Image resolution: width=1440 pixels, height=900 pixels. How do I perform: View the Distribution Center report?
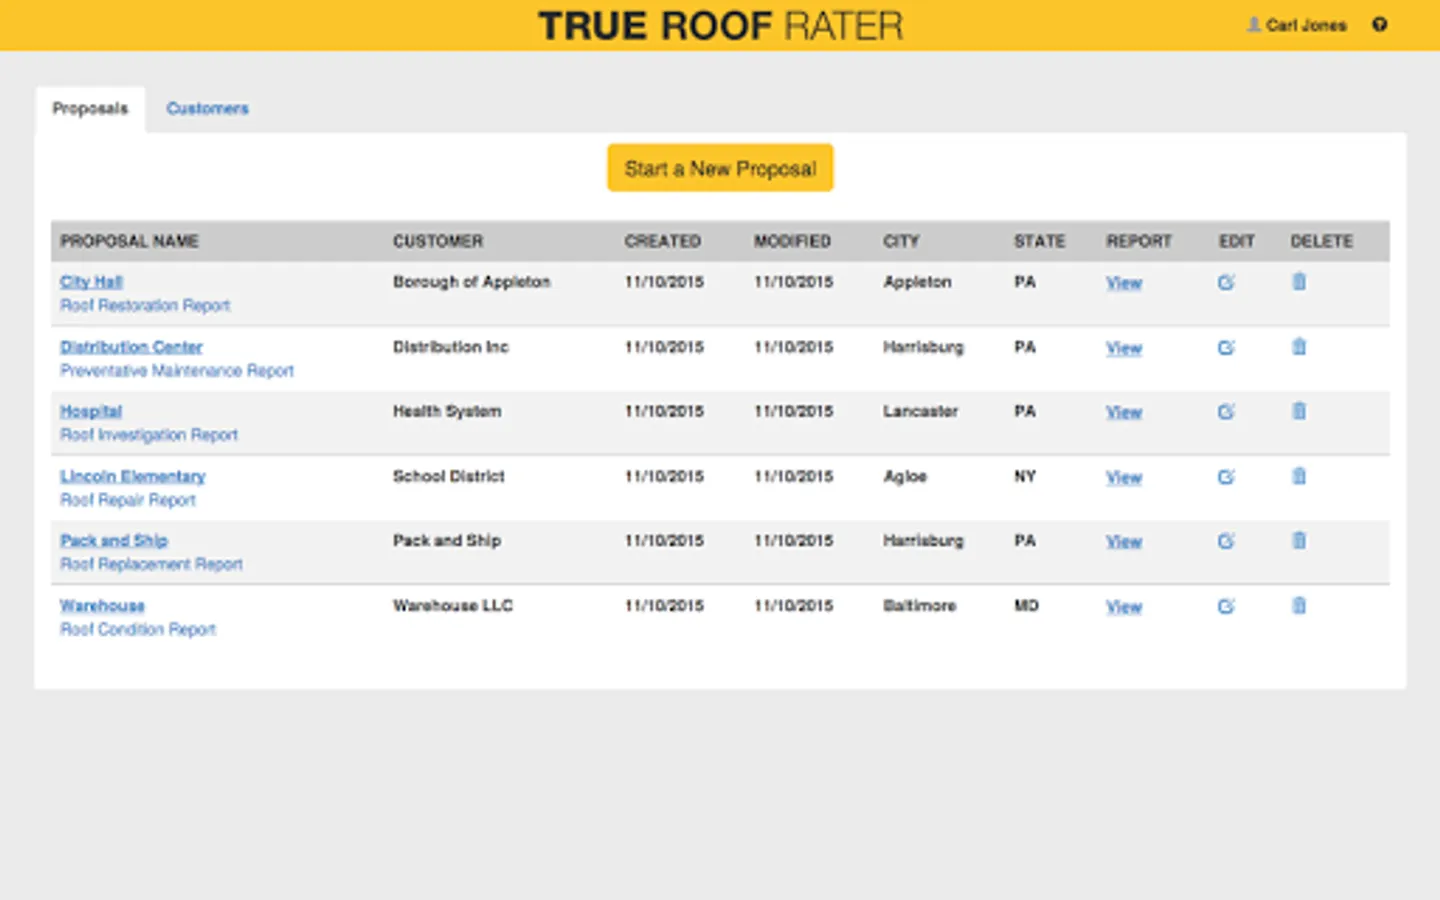[1124, 348]
